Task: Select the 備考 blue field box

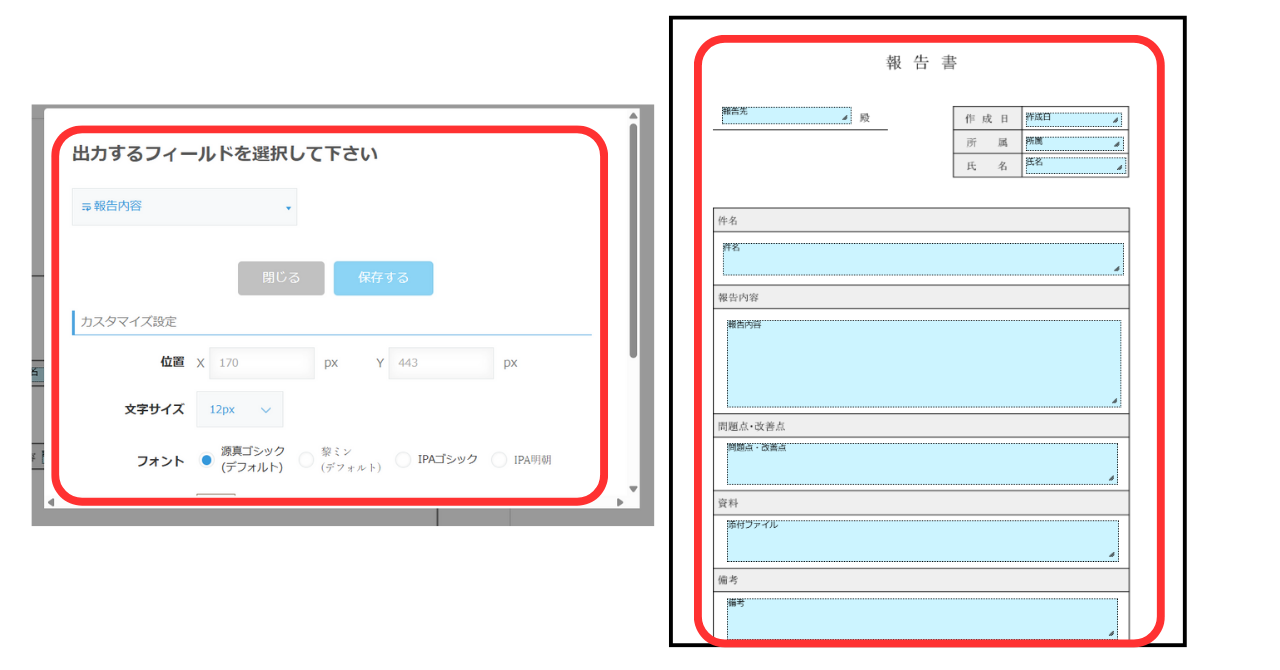Action: pyautogui.click(x=922, y=619)
